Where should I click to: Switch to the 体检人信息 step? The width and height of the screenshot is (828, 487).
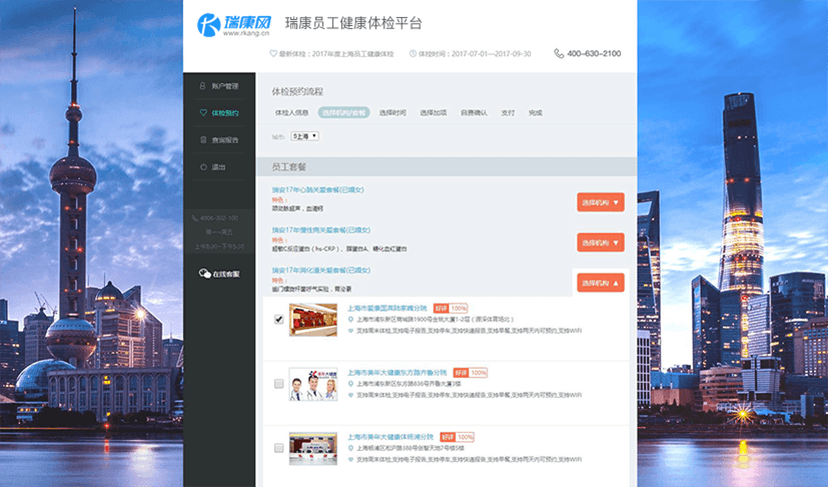pyautogui.click(x=291, y=113)
